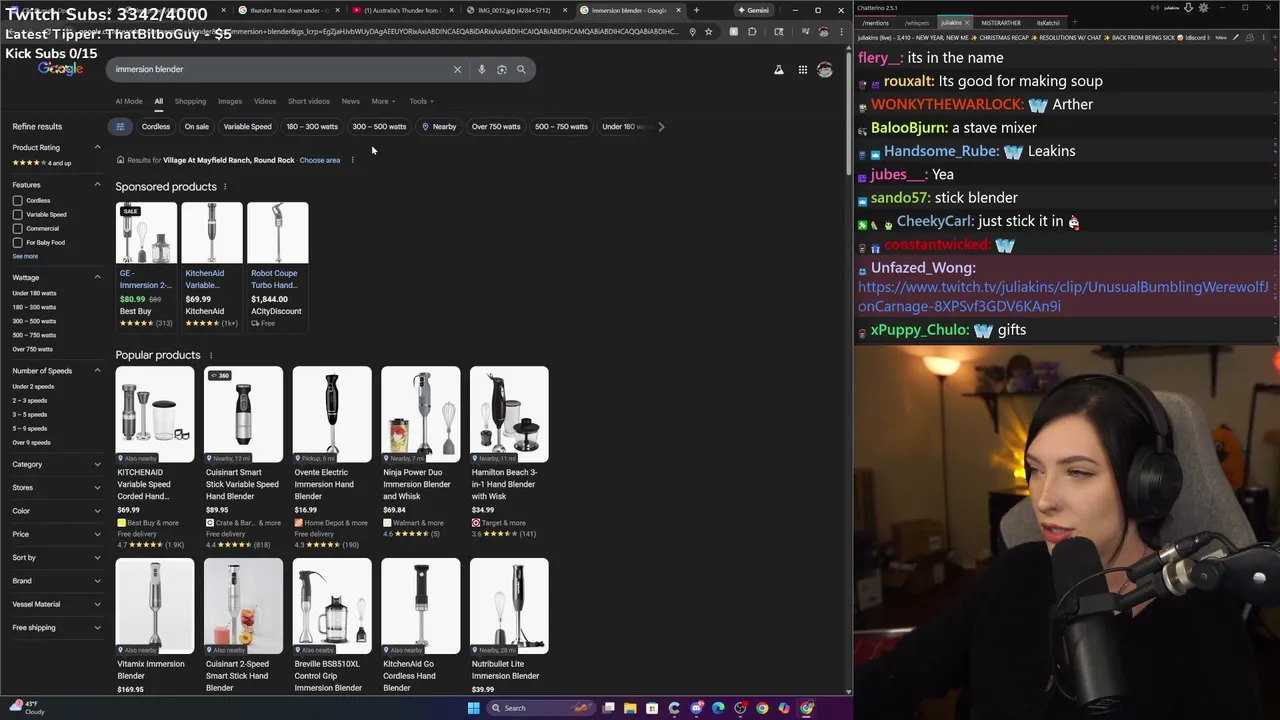The height and width of the screenshot is (720, 1280).
Task: Open the all filters icon chip
Action: 120,126
